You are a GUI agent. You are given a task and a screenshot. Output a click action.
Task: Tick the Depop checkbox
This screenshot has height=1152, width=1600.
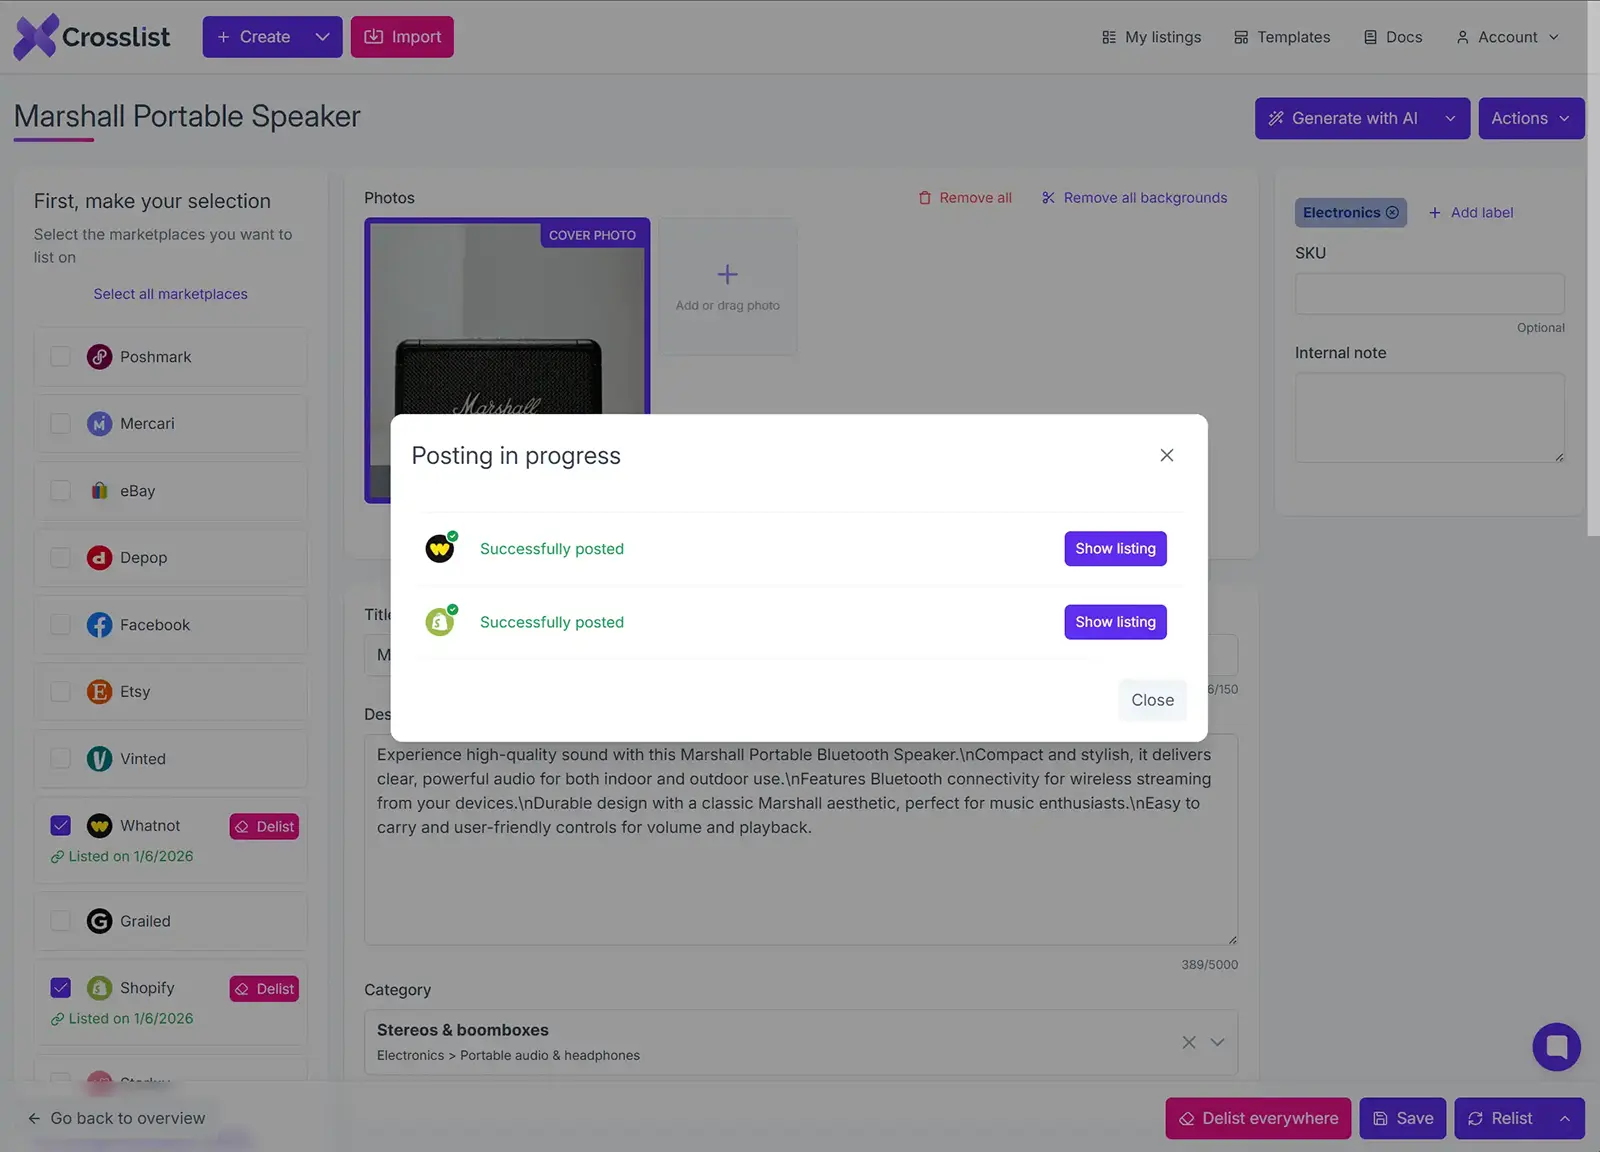tap(61, 558)
